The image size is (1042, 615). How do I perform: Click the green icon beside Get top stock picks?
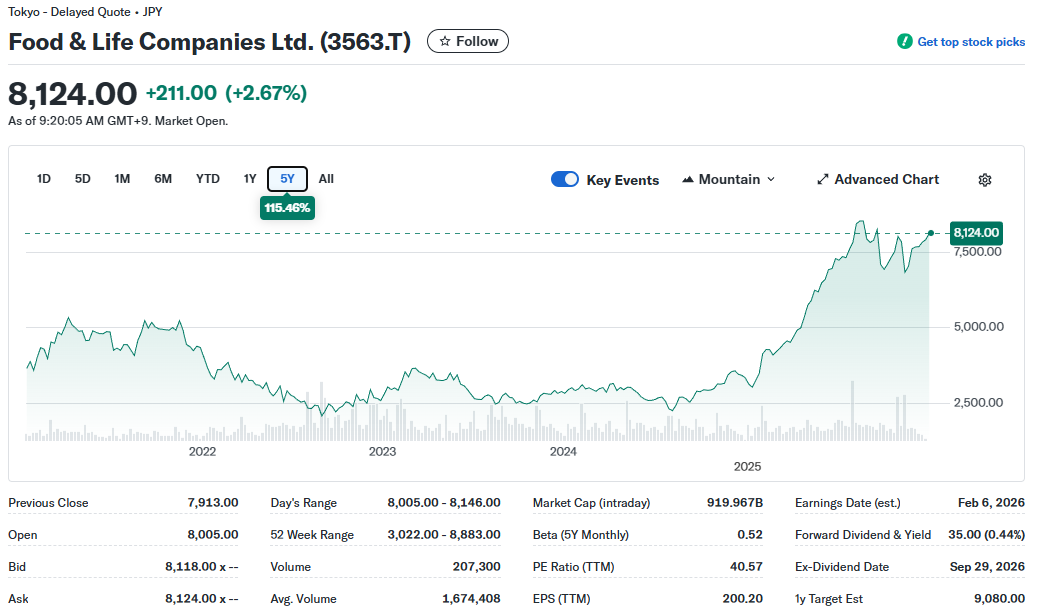click(904, 41)
